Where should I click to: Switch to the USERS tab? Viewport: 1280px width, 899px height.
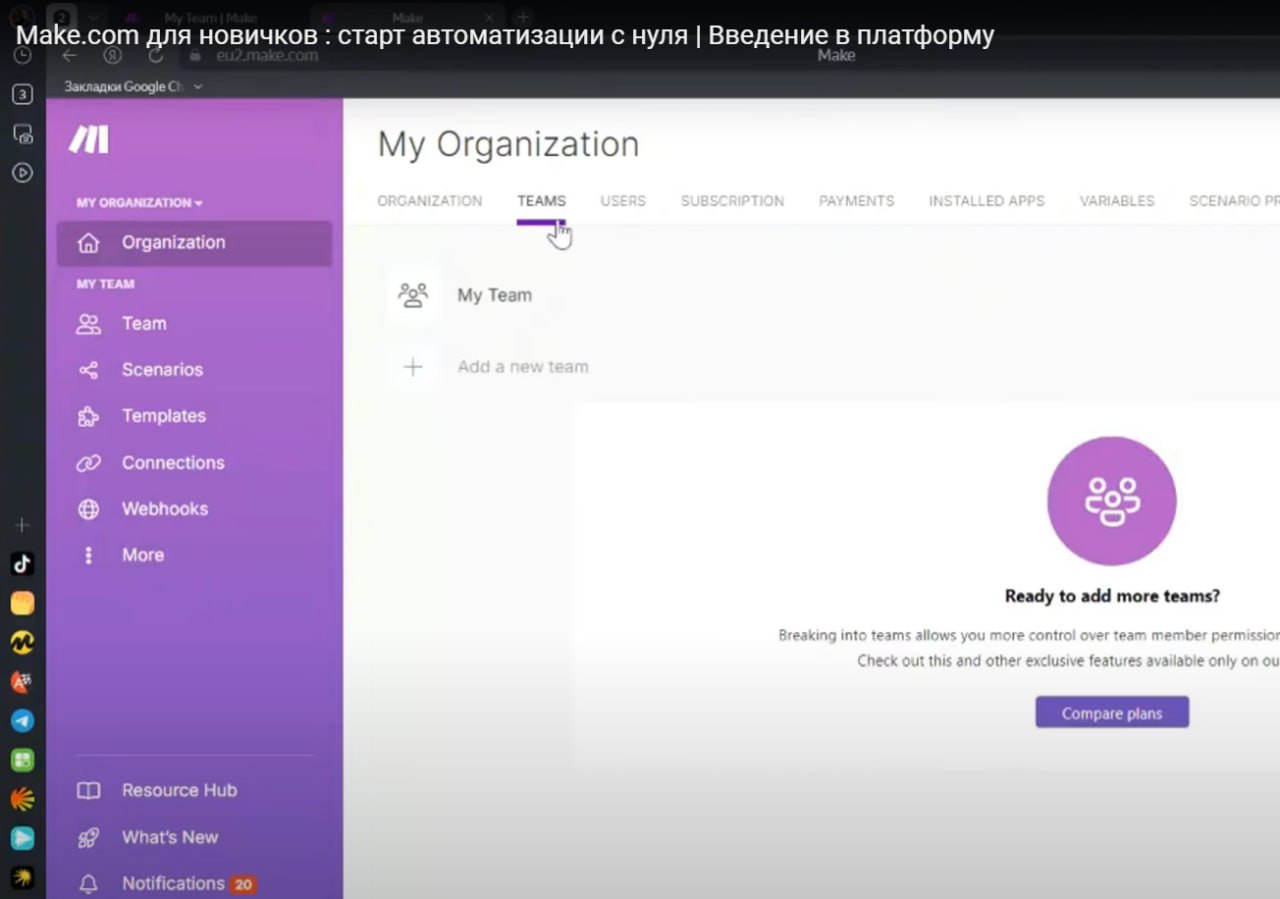623,201
